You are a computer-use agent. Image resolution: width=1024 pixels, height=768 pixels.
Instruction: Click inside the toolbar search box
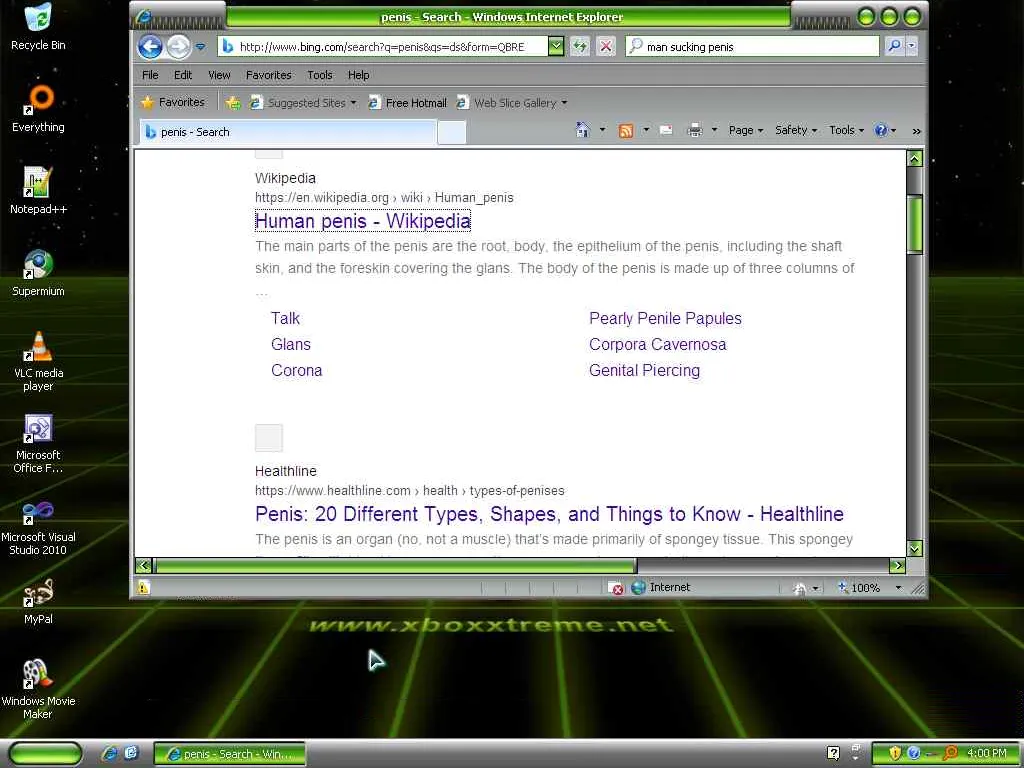[x=752, y=46]
